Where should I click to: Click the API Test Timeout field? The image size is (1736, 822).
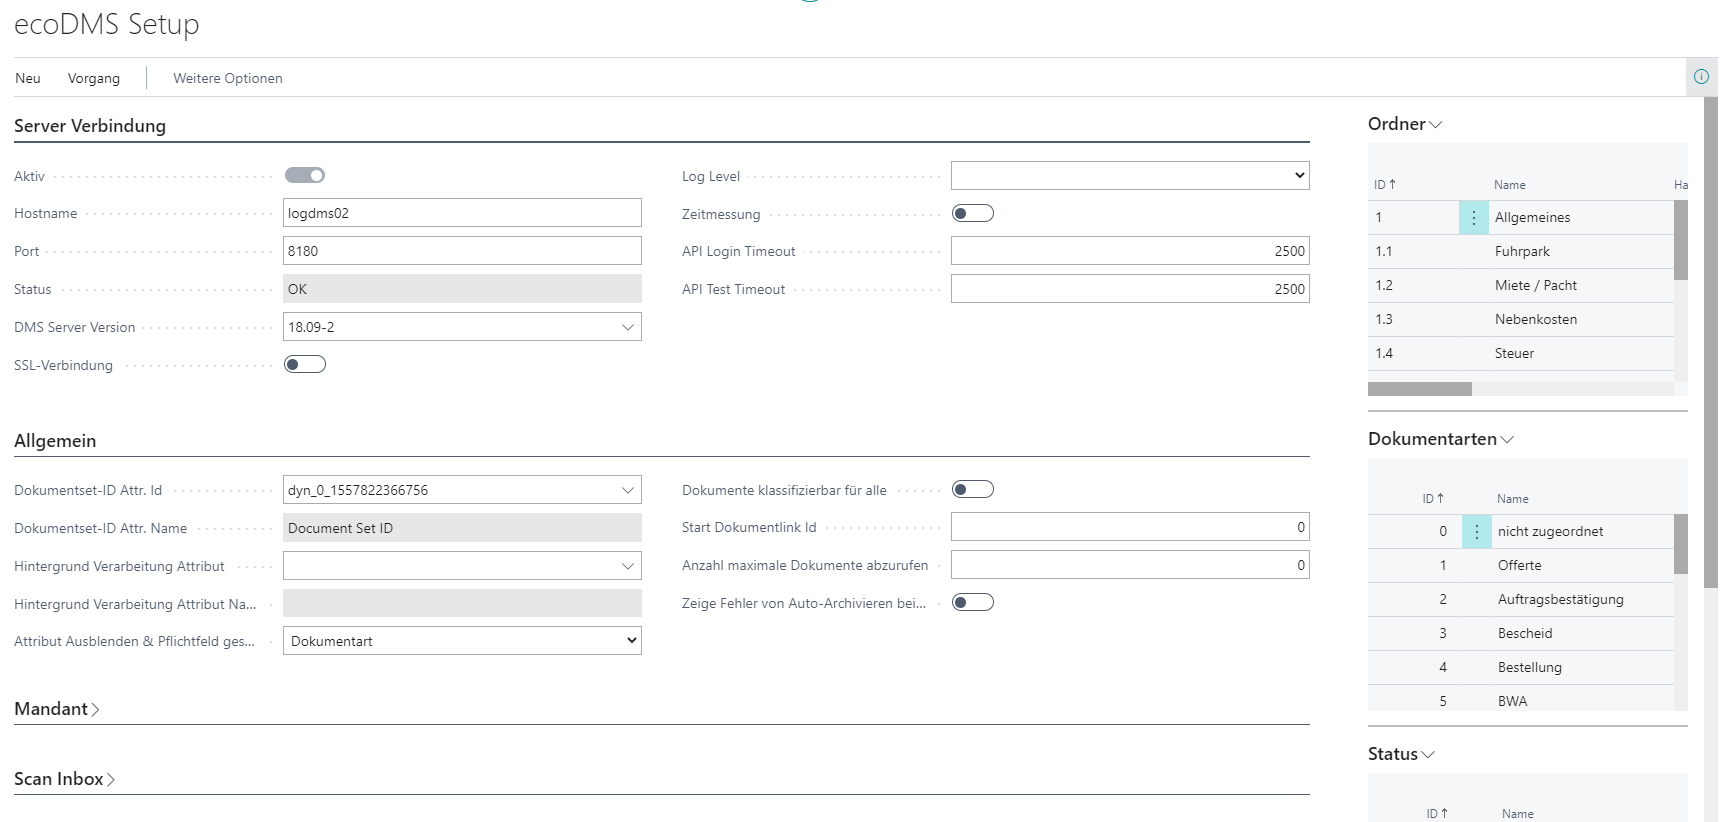(1130, 289)
